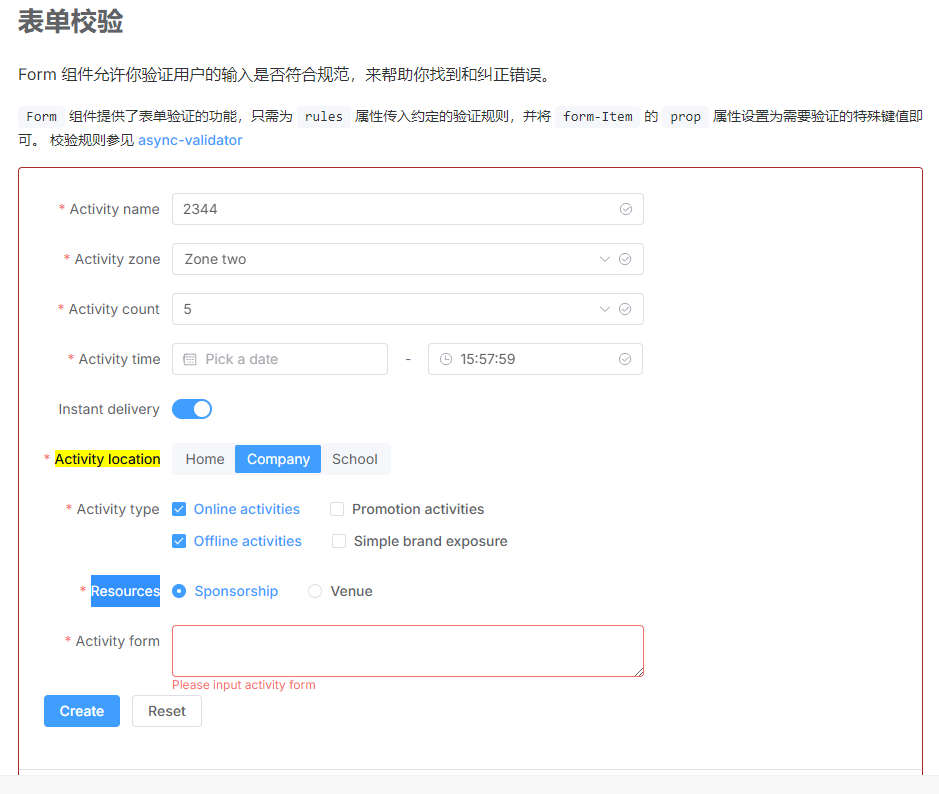Image resolution: width=939 pixels, height=794 pixels.
Task: Click the 'Please input activity form' error message
Action: point(244,684)
